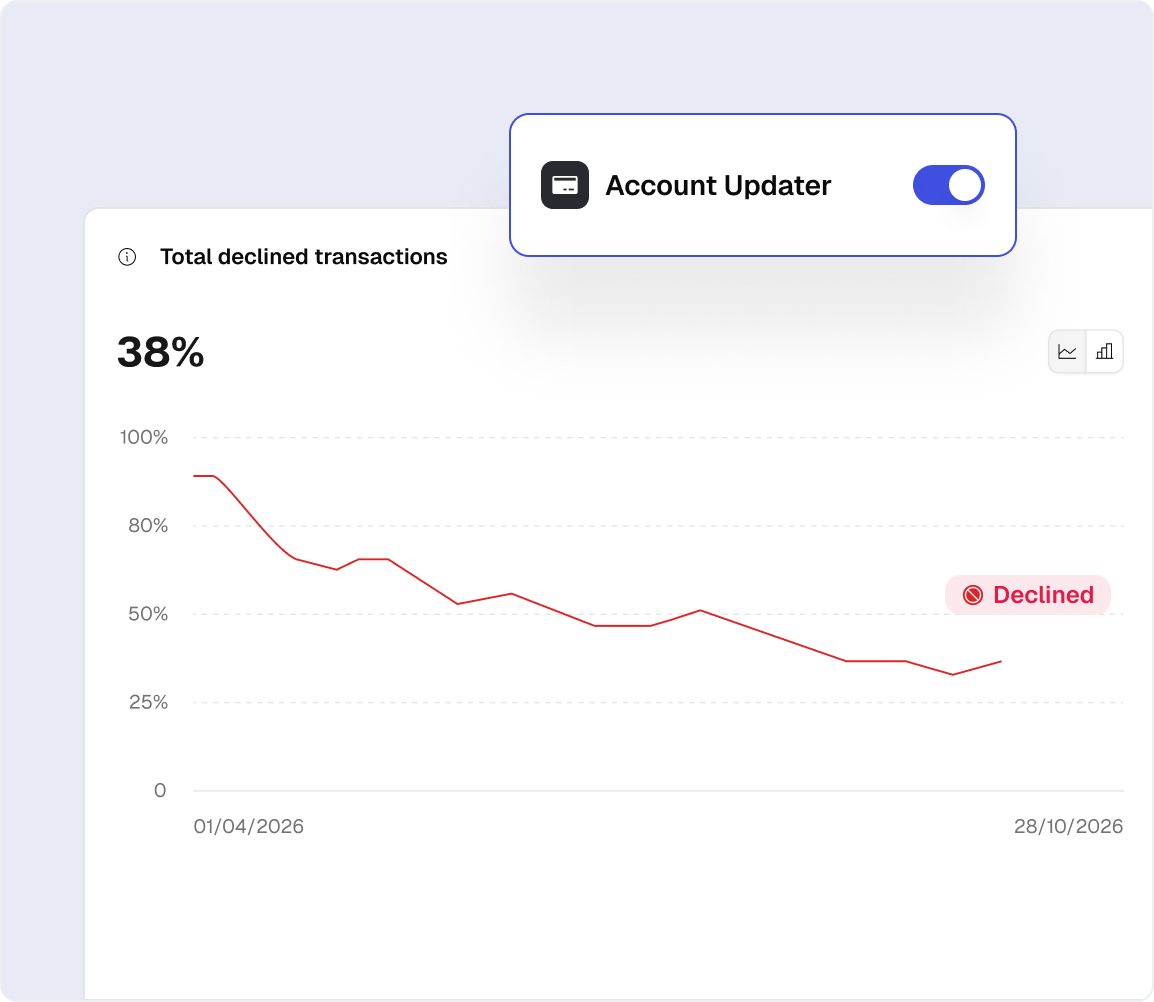This screenshot has width=1154, height=1002.
Task: Switch to bar chart view
Action: click(1104, 352)
